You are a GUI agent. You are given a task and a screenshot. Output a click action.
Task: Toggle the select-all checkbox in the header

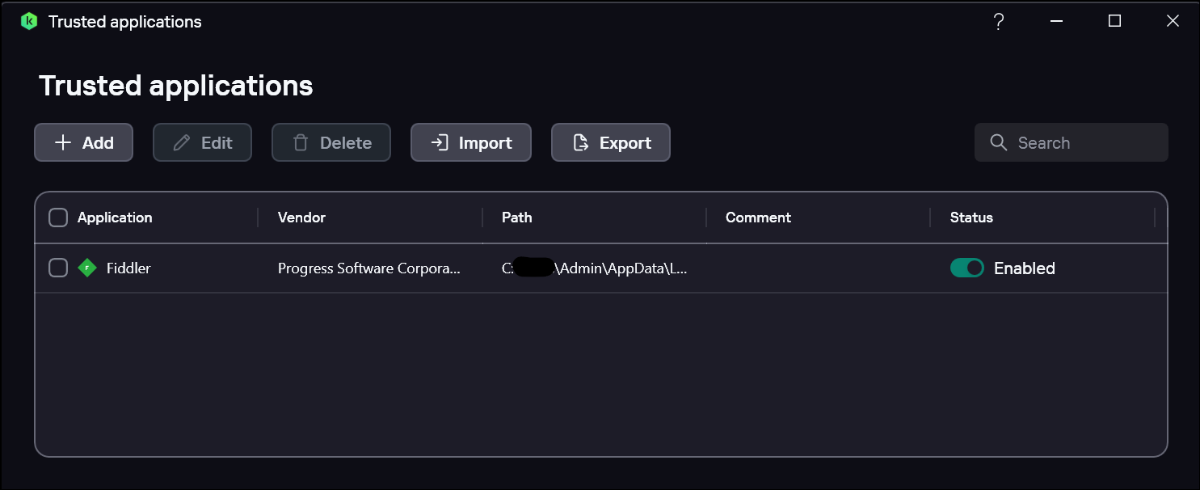[58, 217]
